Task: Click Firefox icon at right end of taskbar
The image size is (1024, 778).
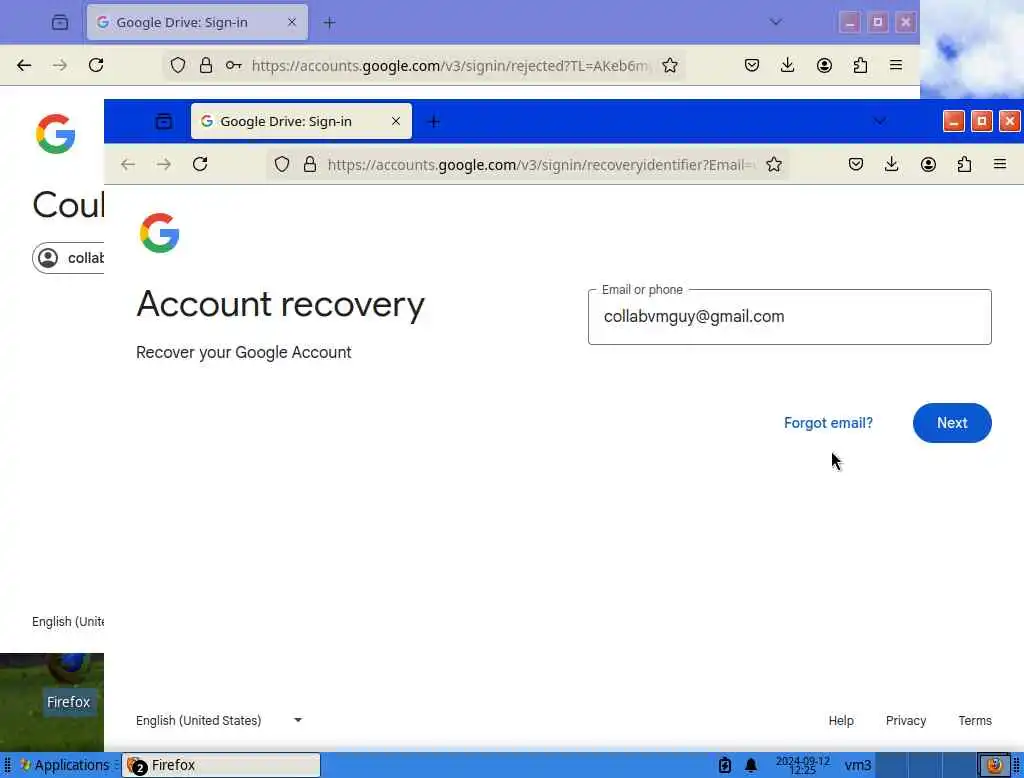Action: pyautogui.click(x=994, y=765)
